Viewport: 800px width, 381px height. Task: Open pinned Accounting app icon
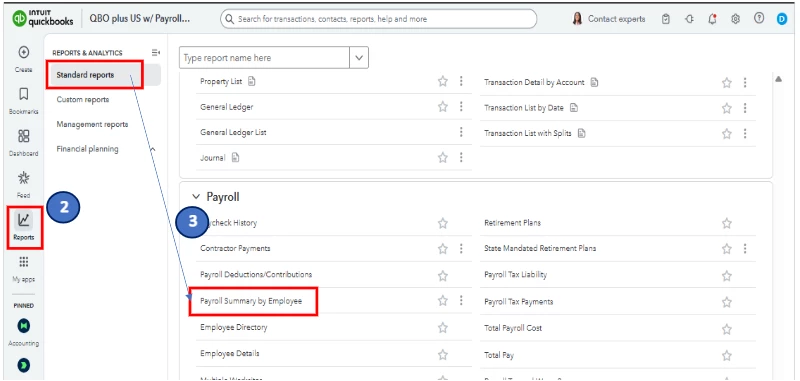coord(23,325)
